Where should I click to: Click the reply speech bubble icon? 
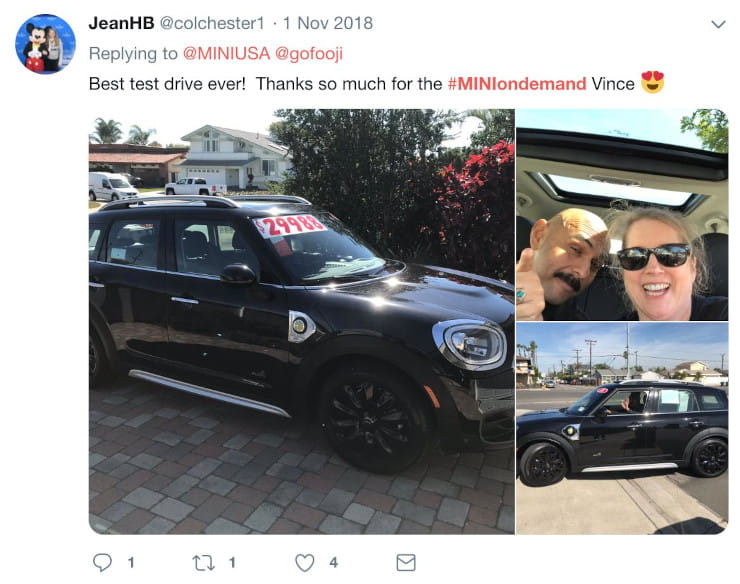pos(102,562)
